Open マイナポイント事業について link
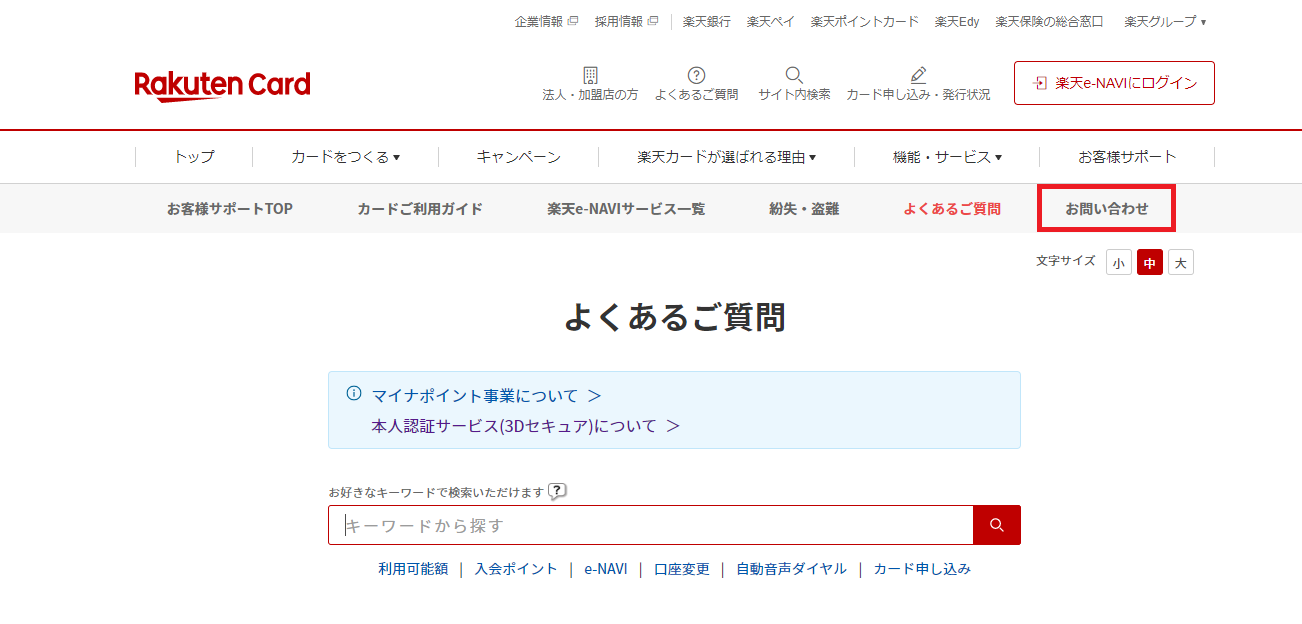The height and width of the screenshot is (624, 1302). tap(487, 396)
